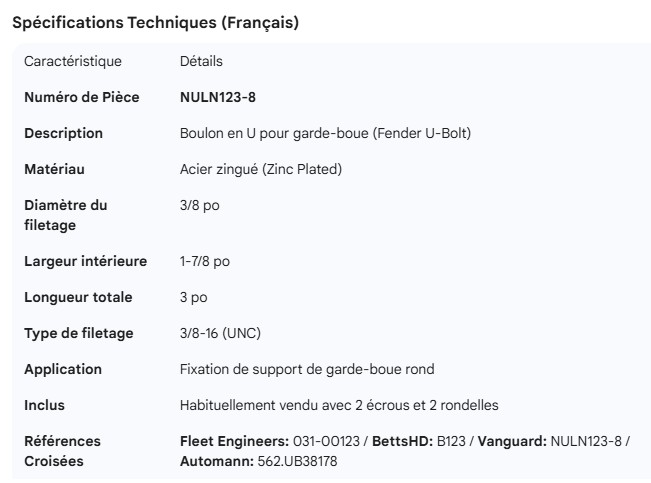Click the Matériau row label

pyautogui.click(x=54, y=169)
